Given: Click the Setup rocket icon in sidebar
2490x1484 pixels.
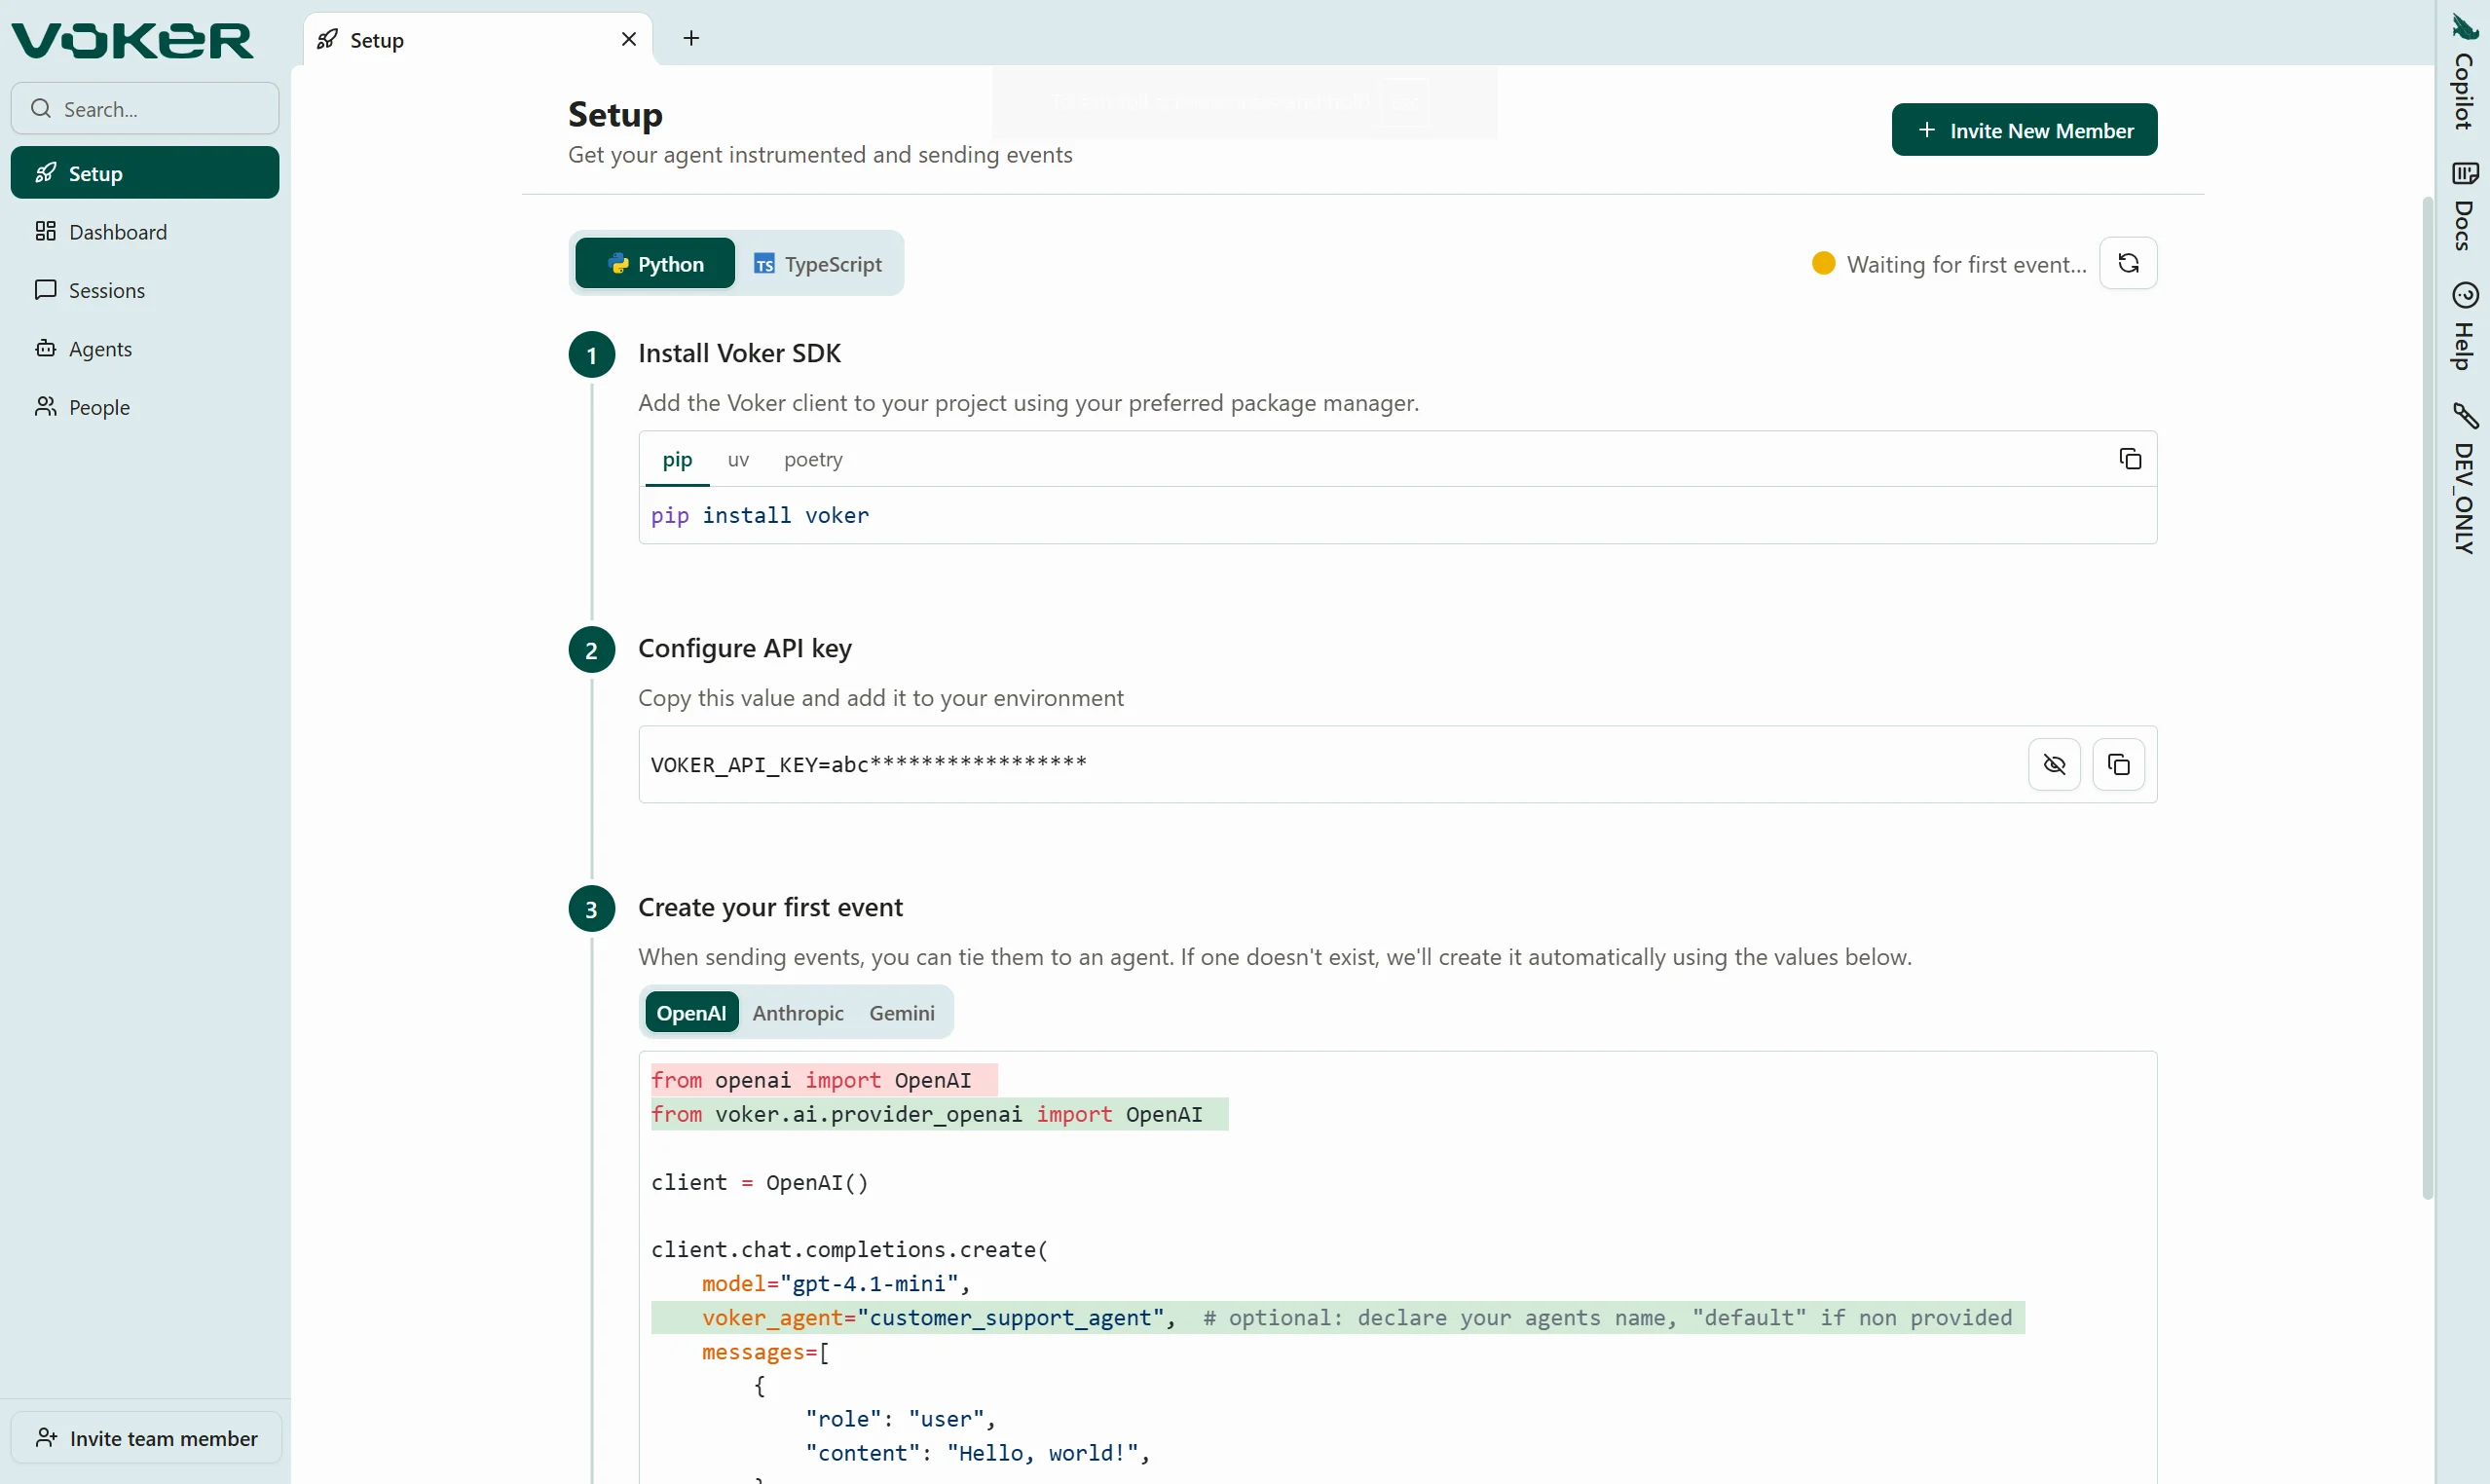Looking at the screenshot, I should [x=45, y=173].
